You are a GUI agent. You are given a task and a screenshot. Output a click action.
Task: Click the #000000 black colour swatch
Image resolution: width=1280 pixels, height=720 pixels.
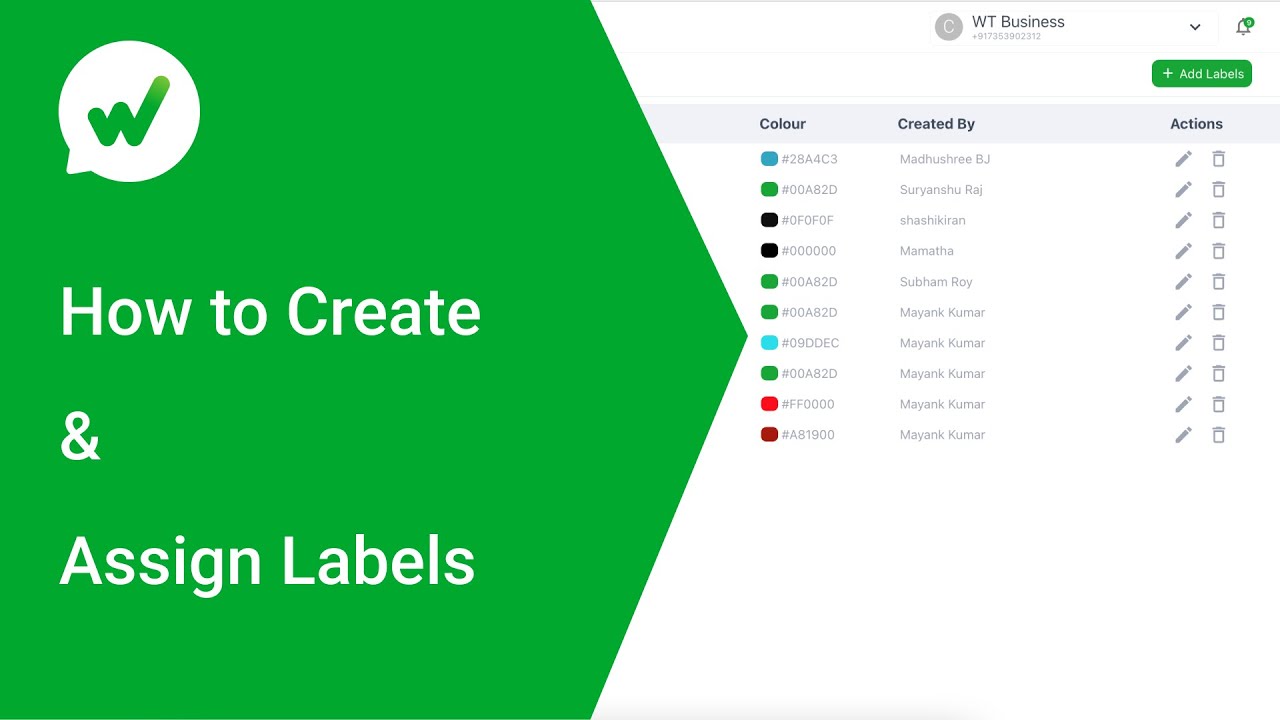pos(769,251)
